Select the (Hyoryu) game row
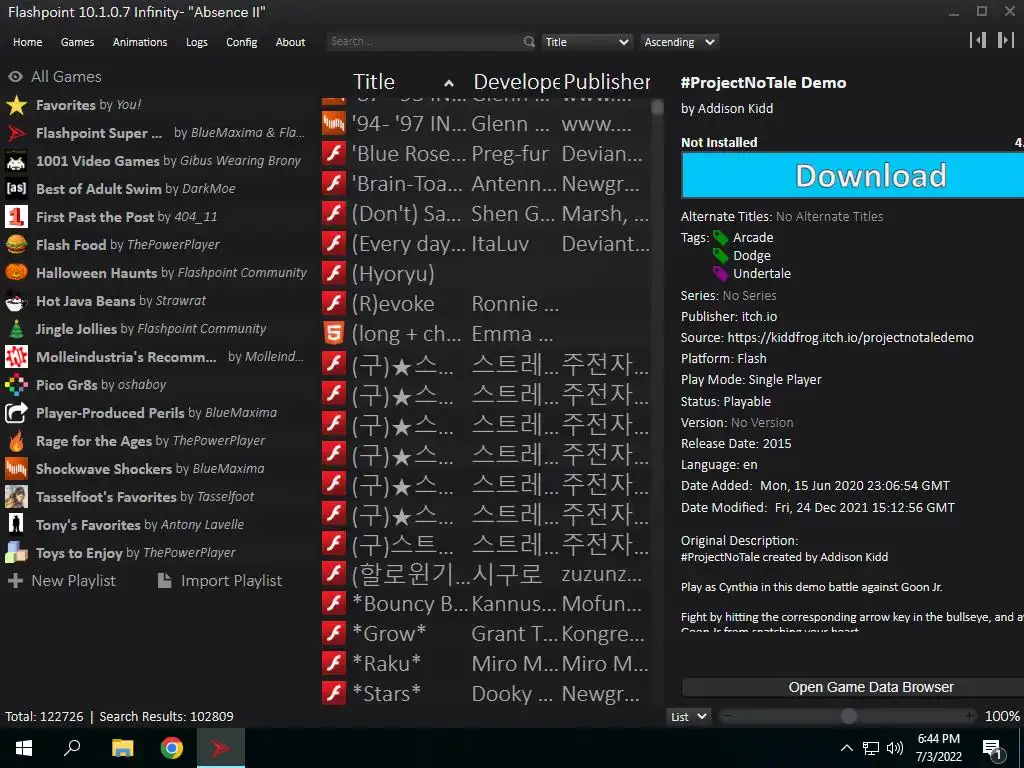Image resolution: width=1024 pixels, height=768 pixels. [487, 273]
